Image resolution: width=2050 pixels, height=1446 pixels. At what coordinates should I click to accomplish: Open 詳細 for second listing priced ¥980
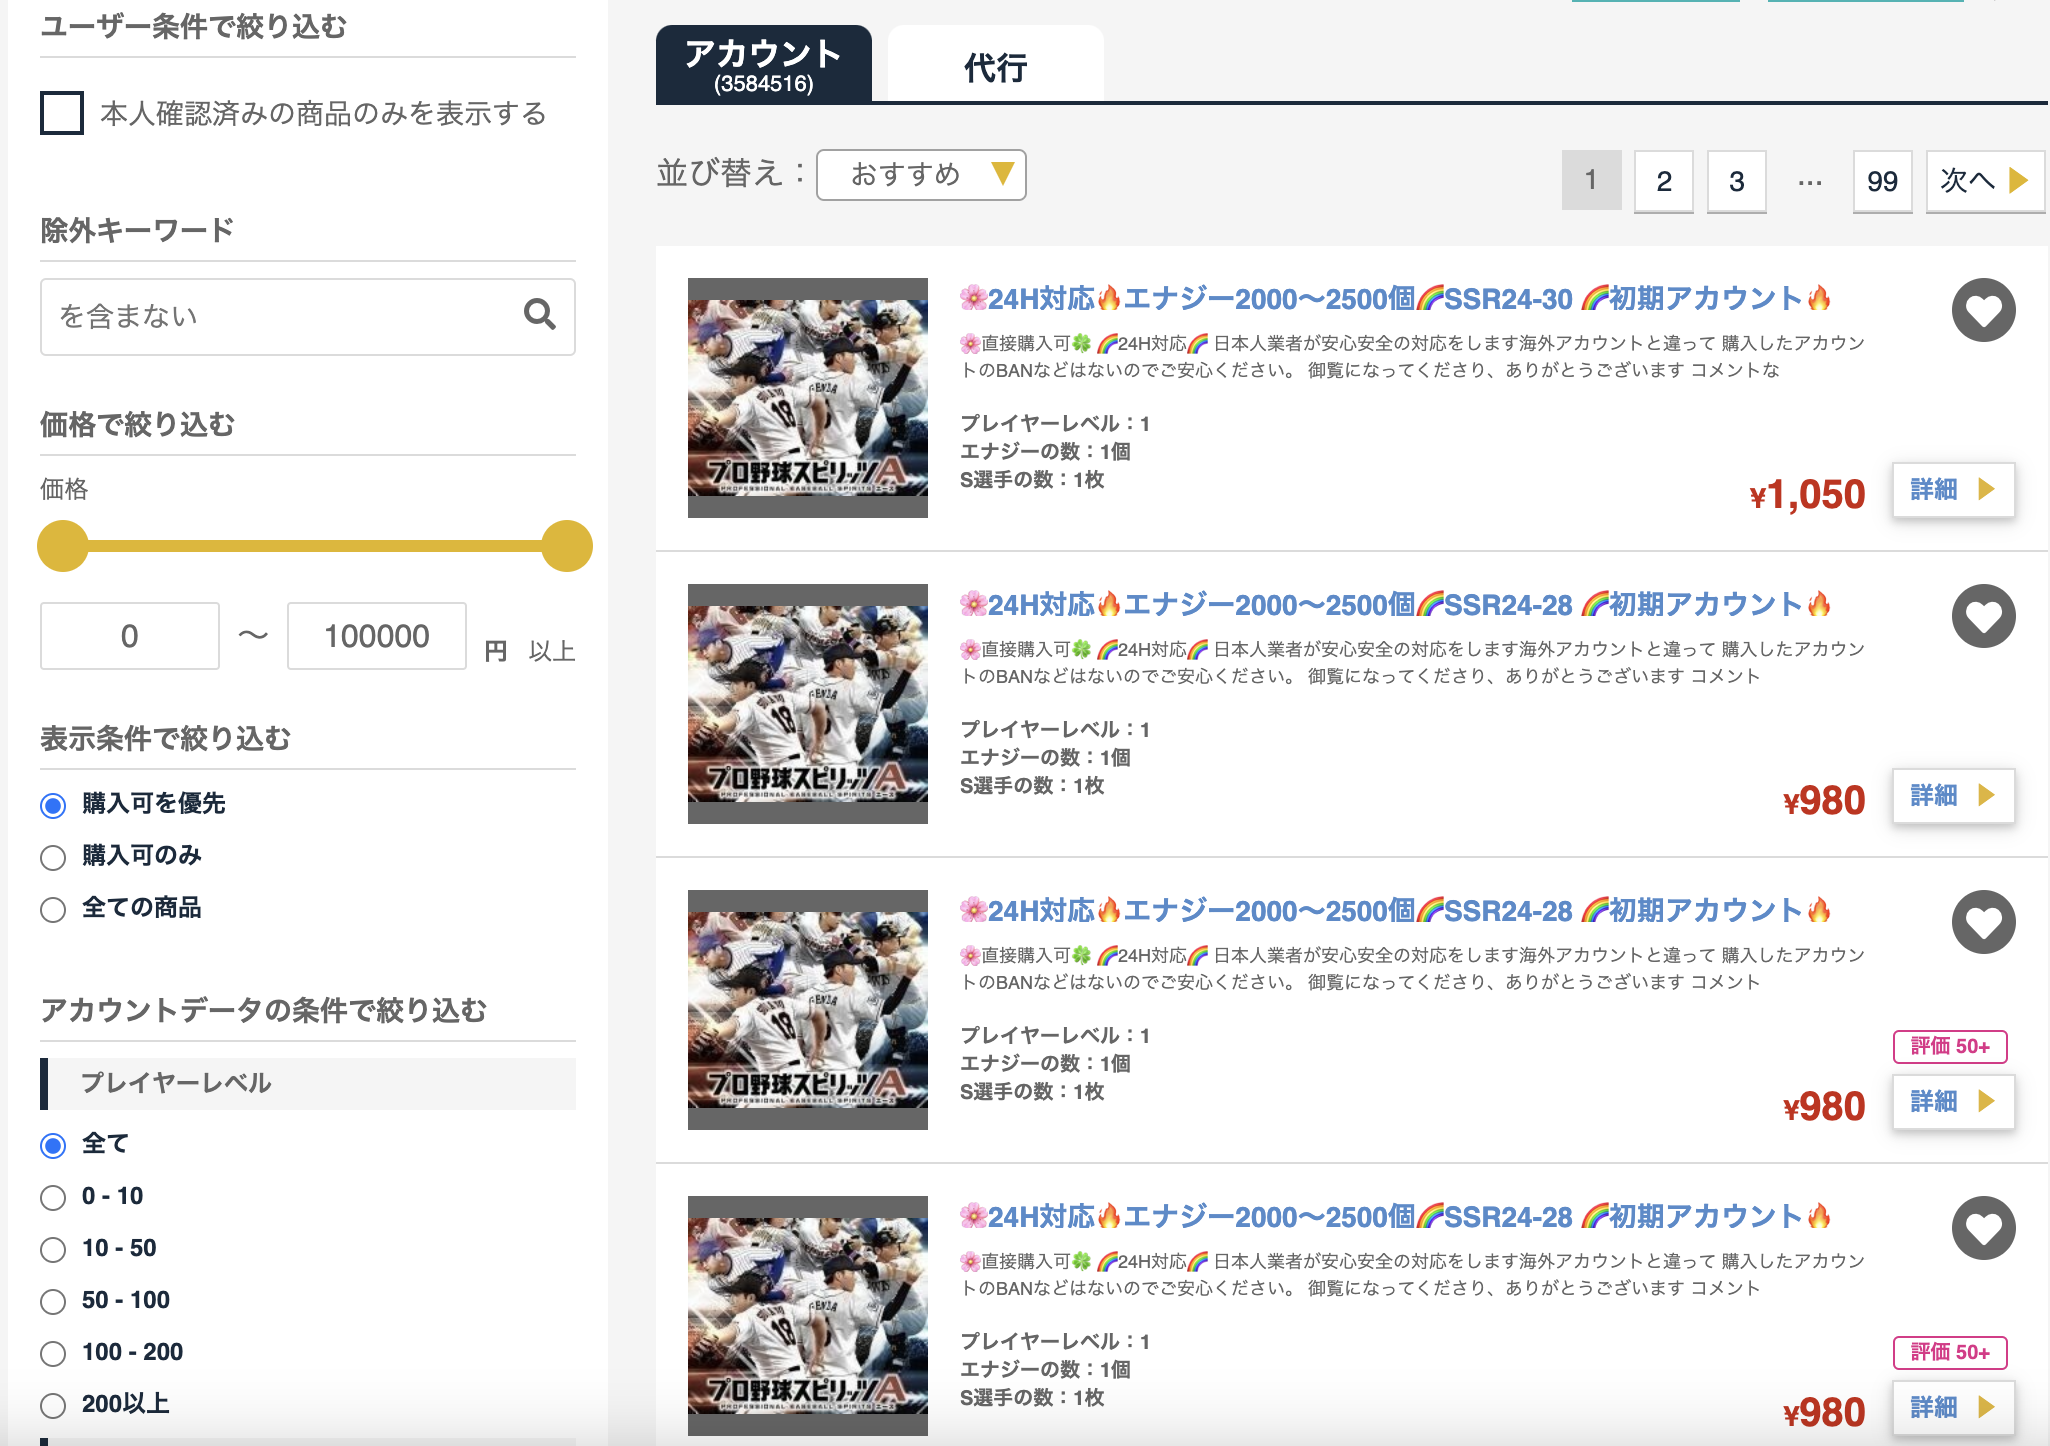pos(1953,796)
